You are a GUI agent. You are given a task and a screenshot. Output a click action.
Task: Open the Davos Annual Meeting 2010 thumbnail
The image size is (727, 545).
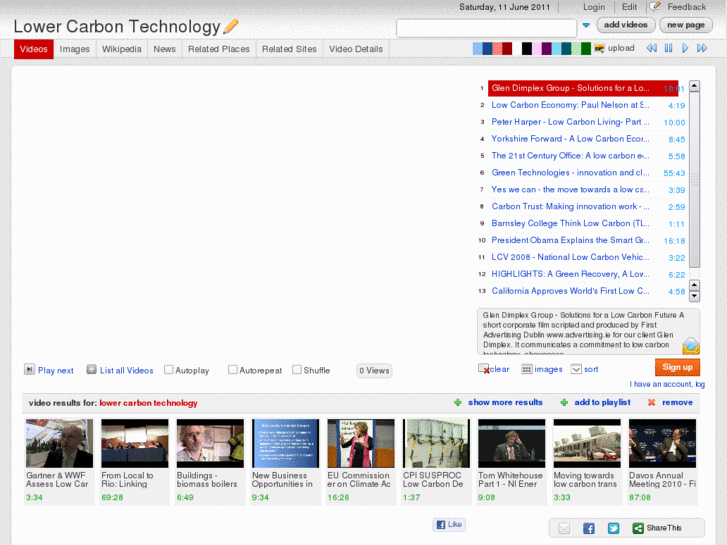point(662,443)
